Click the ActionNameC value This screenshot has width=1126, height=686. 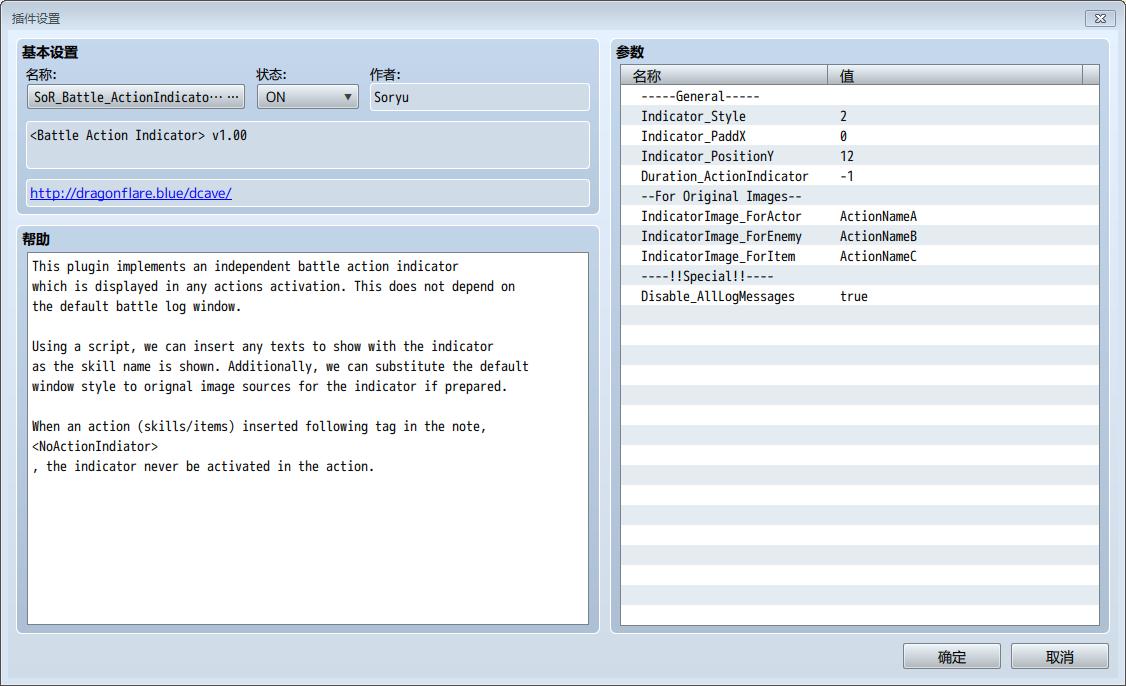coord(878,256)
